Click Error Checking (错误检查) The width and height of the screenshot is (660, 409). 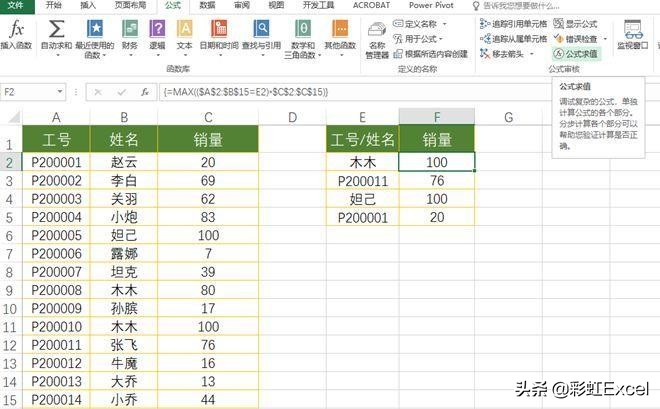(575, 39)
